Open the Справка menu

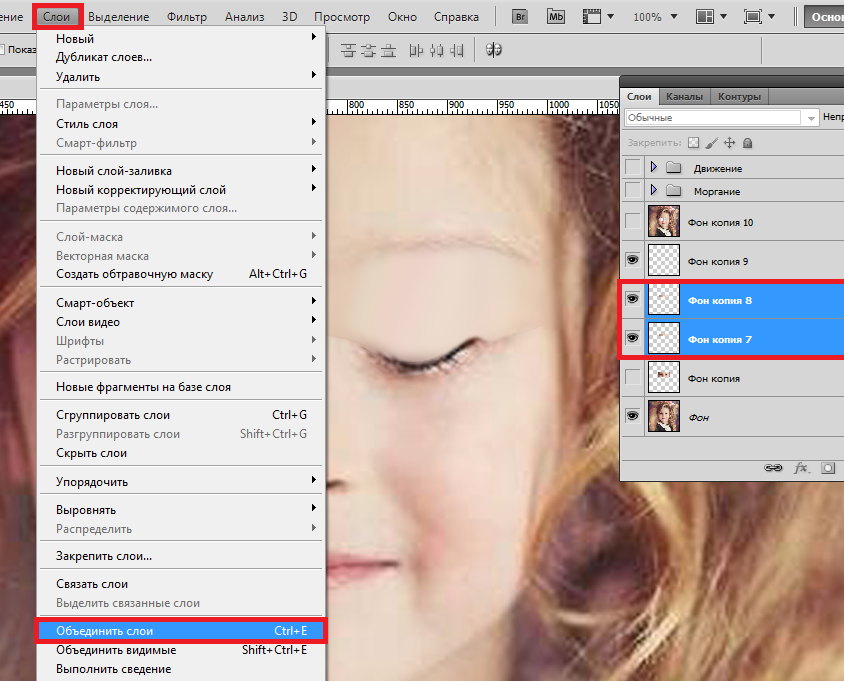point(456,17)
